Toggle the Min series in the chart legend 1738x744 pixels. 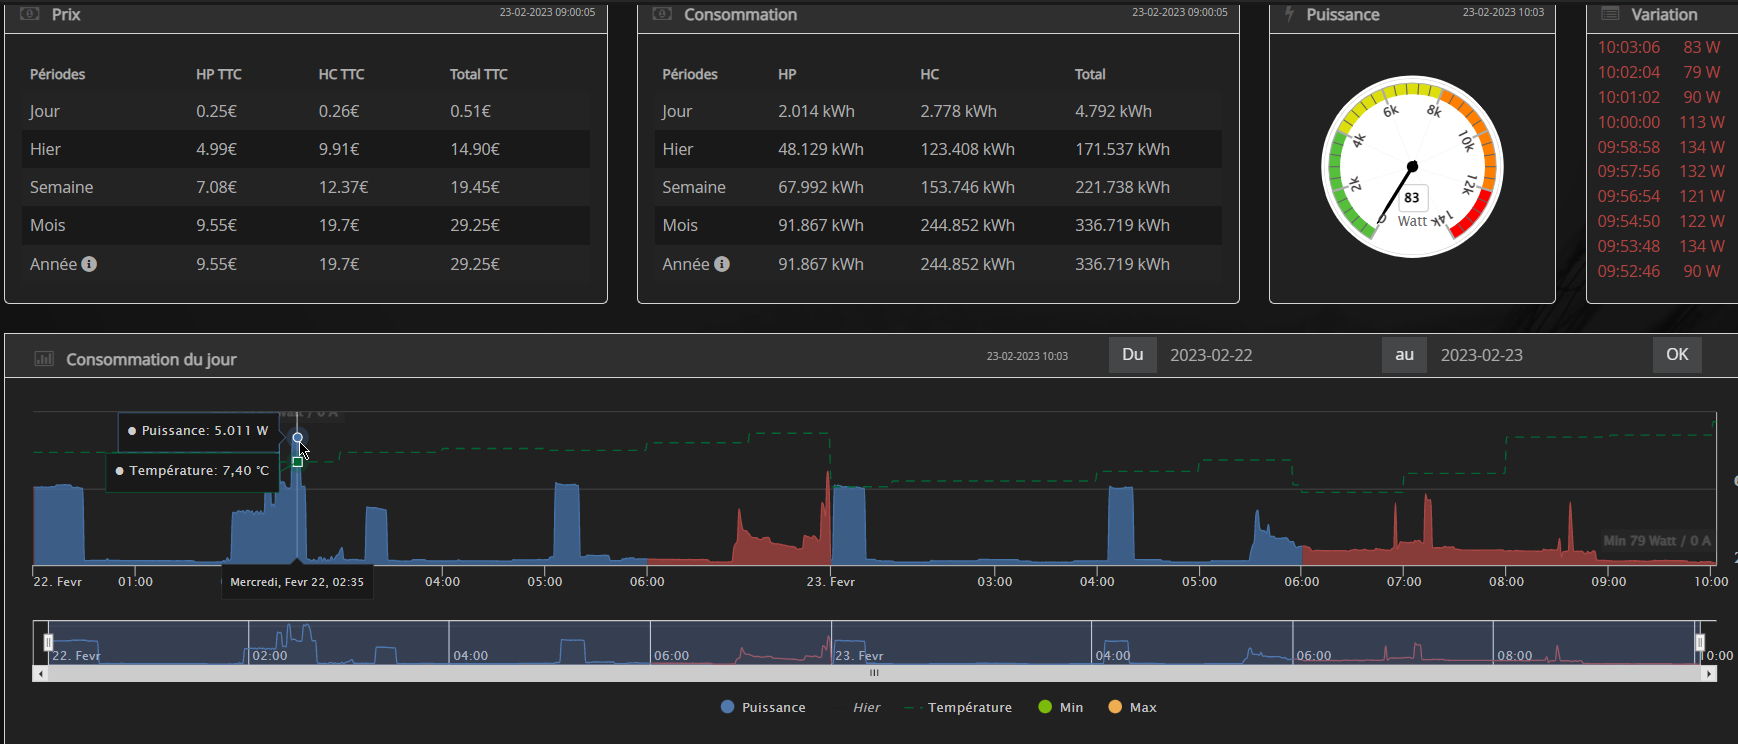tap(1061, 707)
